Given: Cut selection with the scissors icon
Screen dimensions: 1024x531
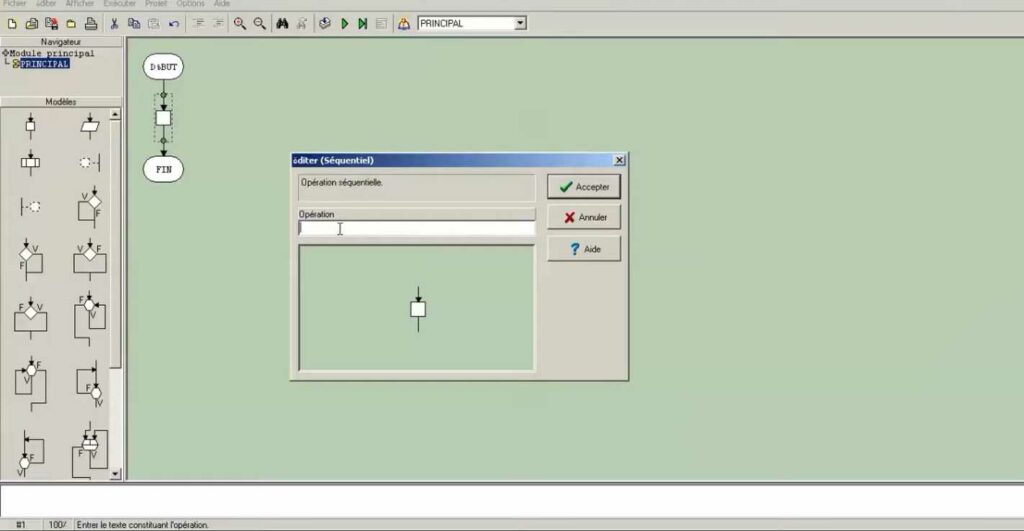Looking at the screenshot, I should [x=114, y=24].
